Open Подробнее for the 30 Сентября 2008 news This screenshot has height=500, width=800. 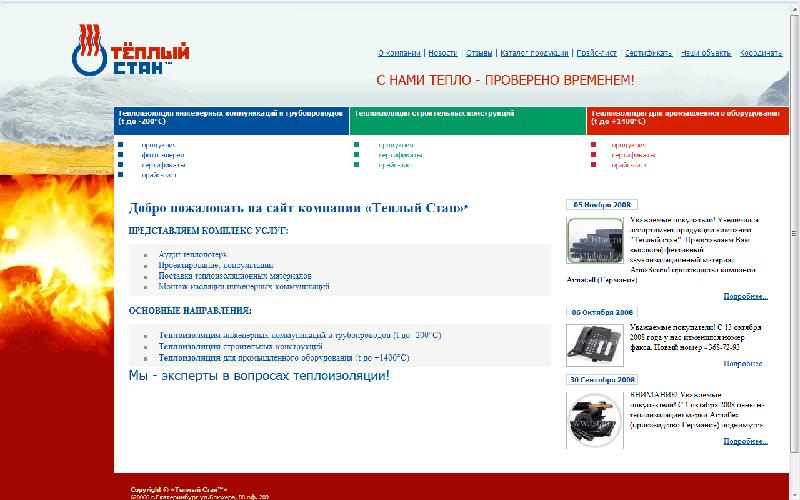tap(745, 441)
